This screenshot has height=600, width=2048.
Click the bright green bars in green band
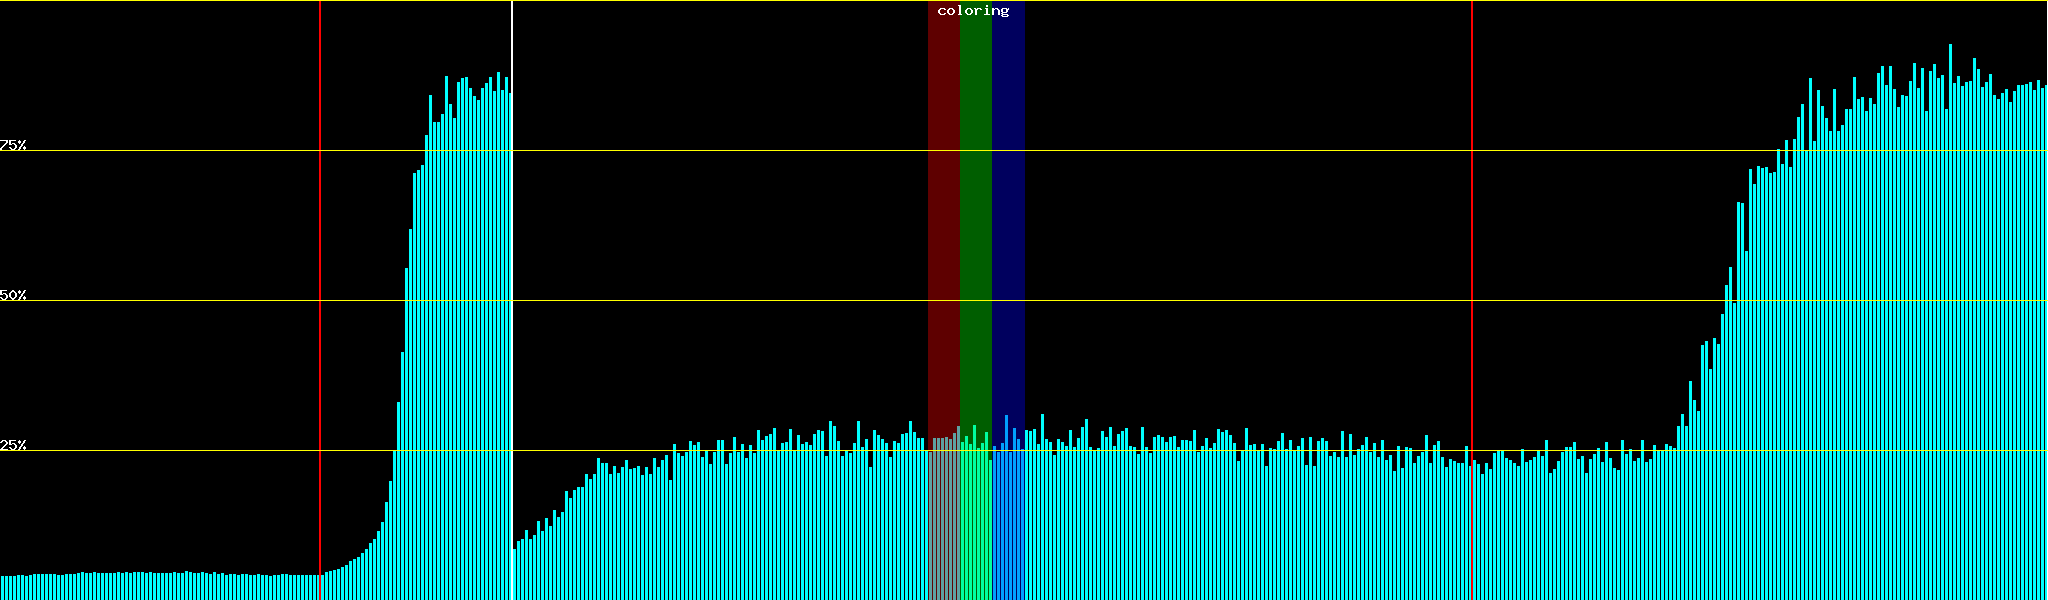[x=975, y=520]
